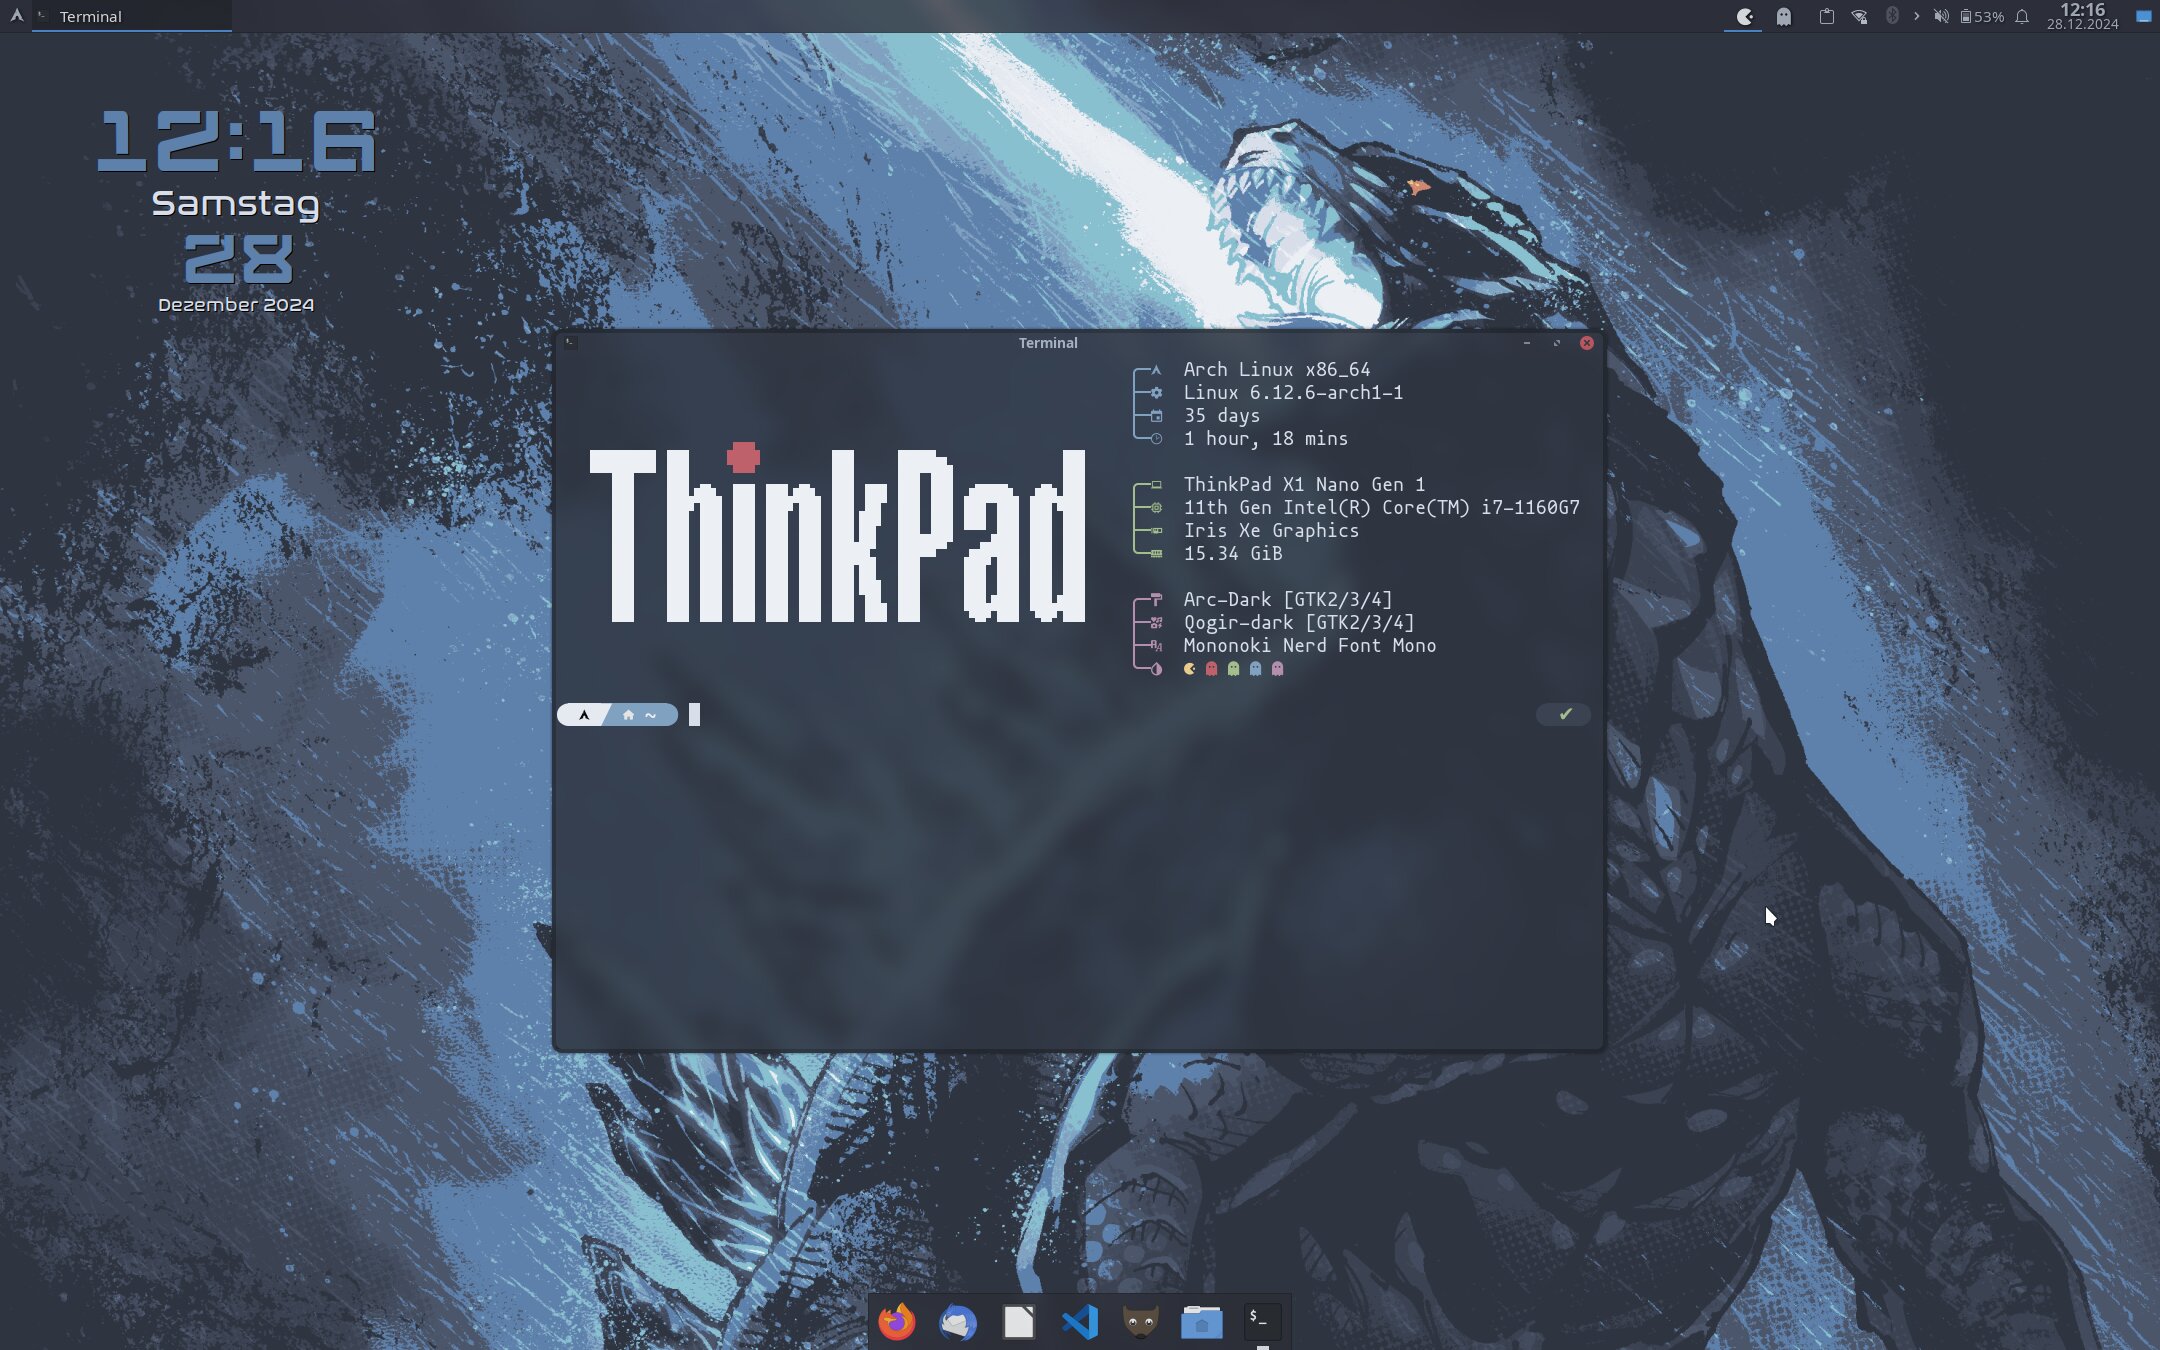Open the Wi-Fi network applet
The width and height of the screenshot is (2160, 1350).
tap(1859, 16)
